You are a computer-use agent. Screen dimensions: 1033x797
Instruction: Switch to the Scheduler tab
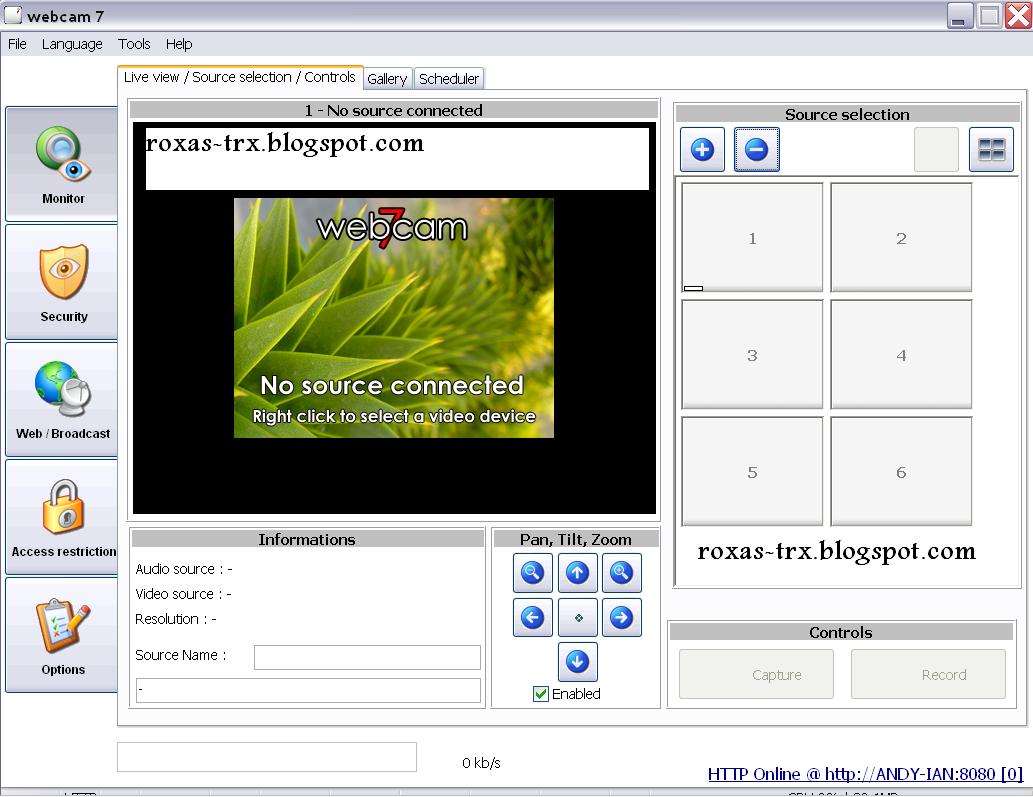pyautogui.click(x=449, y=78)
